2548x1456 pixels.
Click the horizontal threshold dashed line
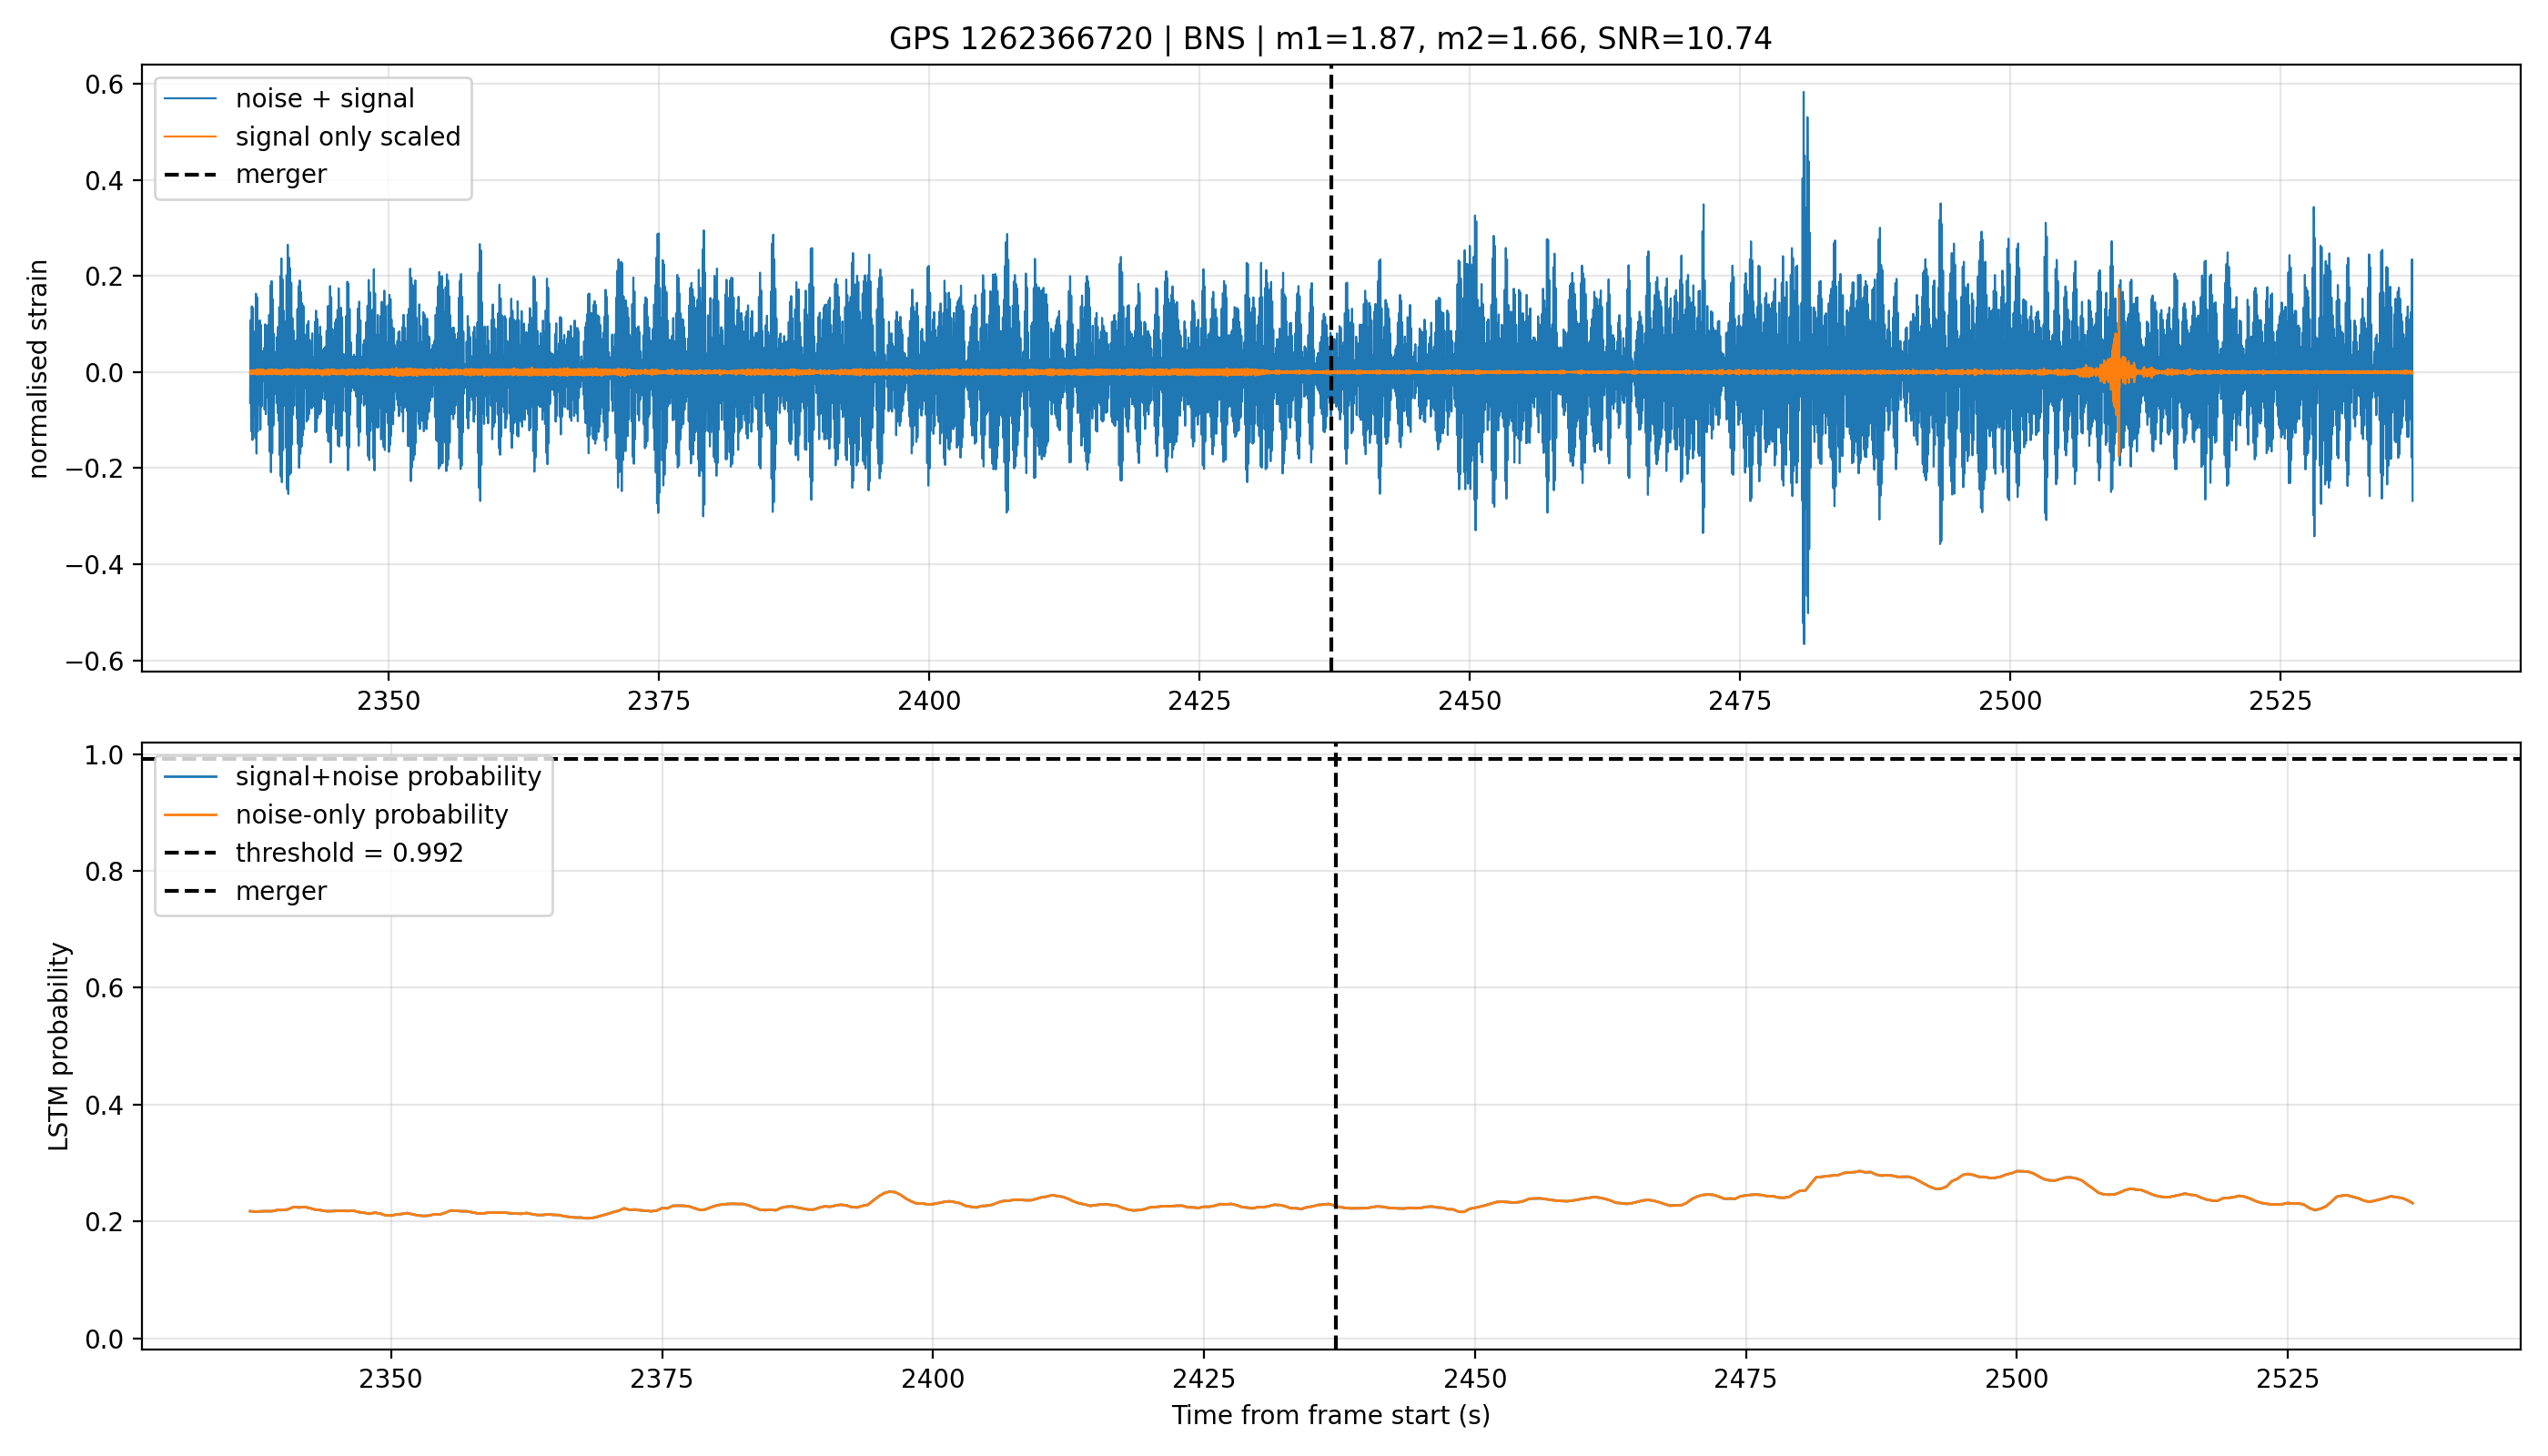[1800, 759]
